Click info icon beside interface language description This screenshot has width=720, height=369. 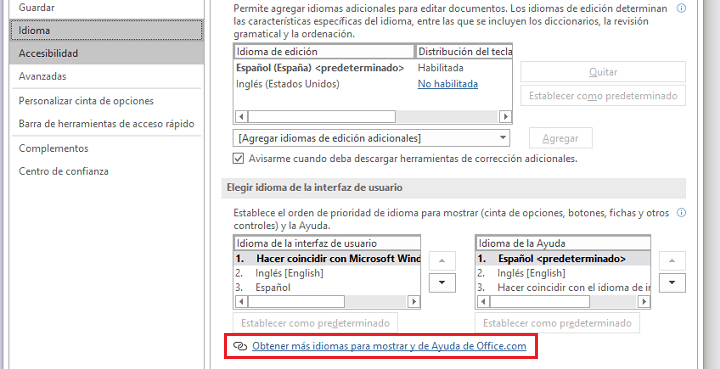(x=681, y=212)
